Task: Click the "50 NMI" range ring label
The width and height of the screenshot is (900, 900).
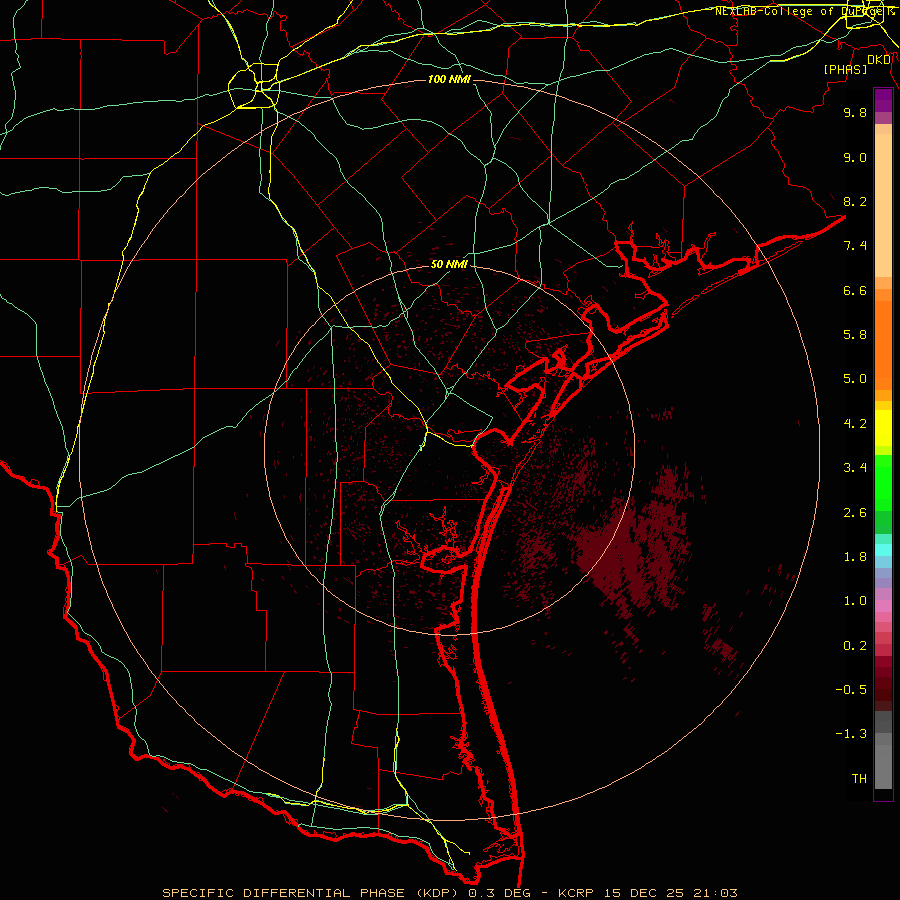Action: [x=449, y=264]
